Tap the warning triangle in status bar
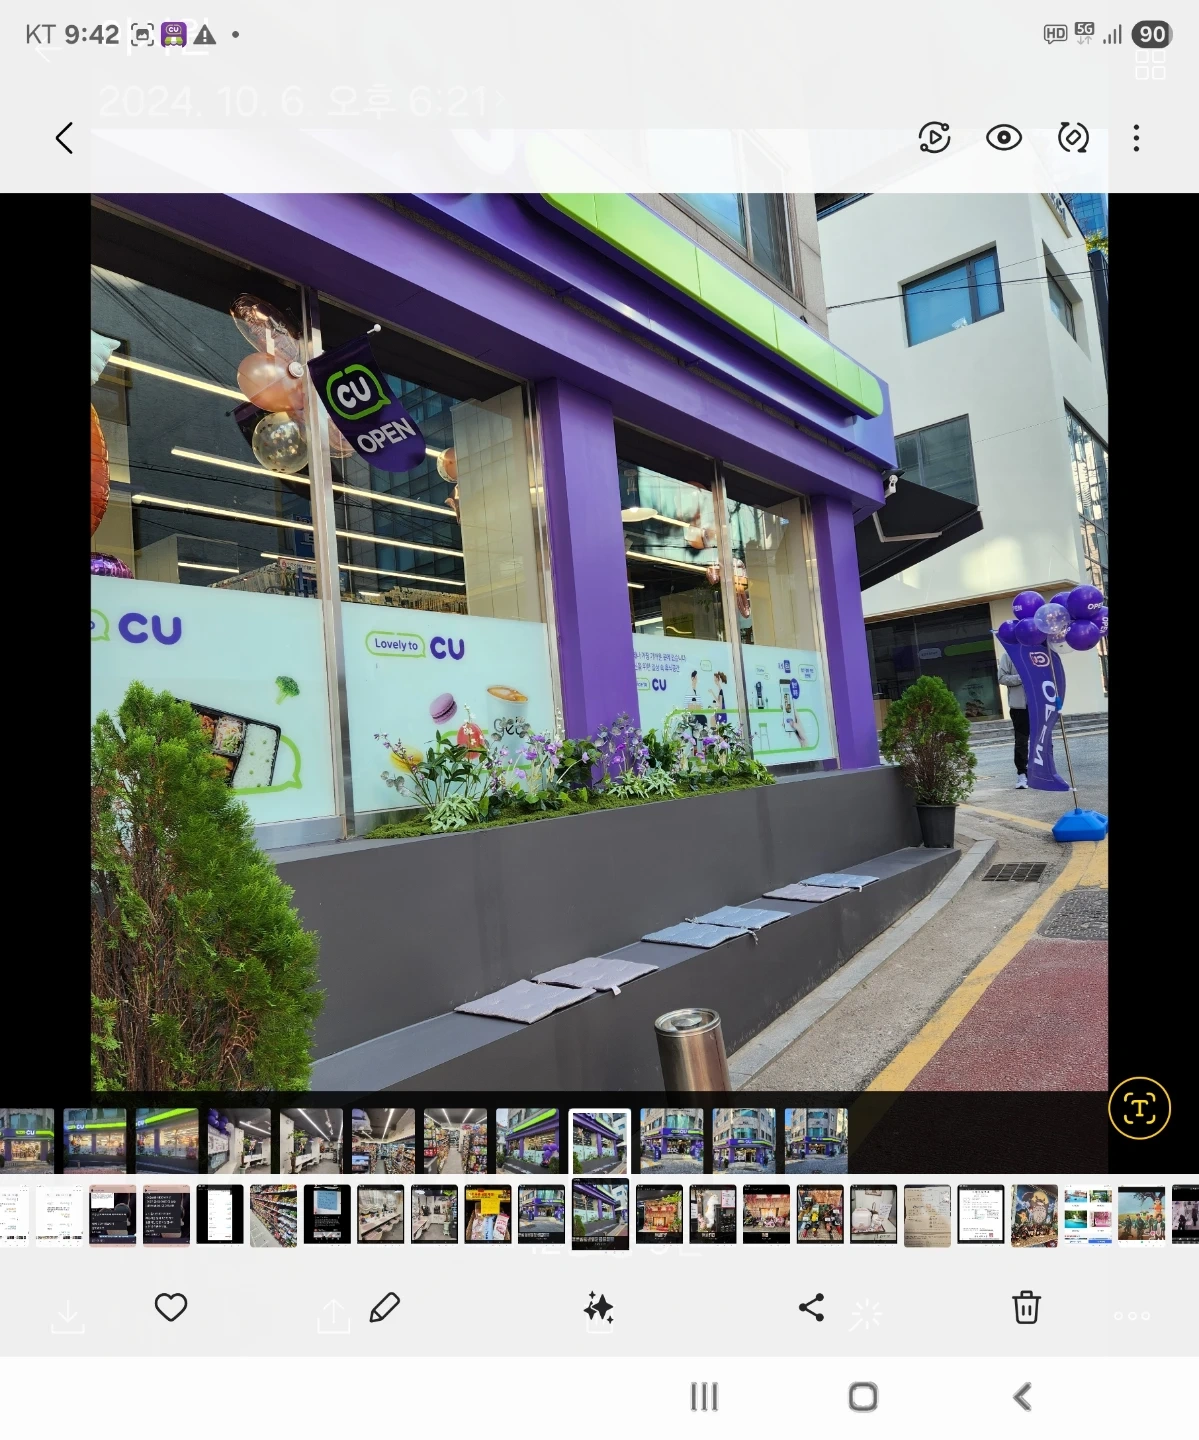 pos(205,35)
